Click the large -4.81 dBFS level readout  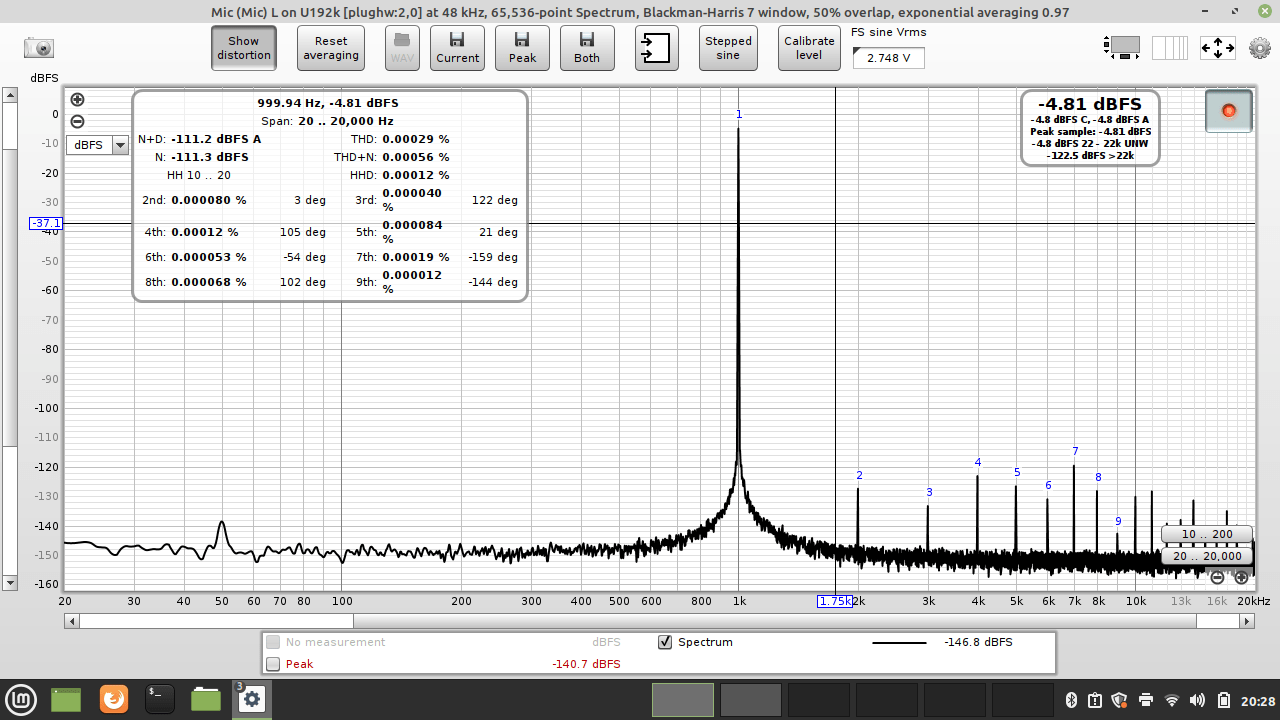pos(1090,104)
